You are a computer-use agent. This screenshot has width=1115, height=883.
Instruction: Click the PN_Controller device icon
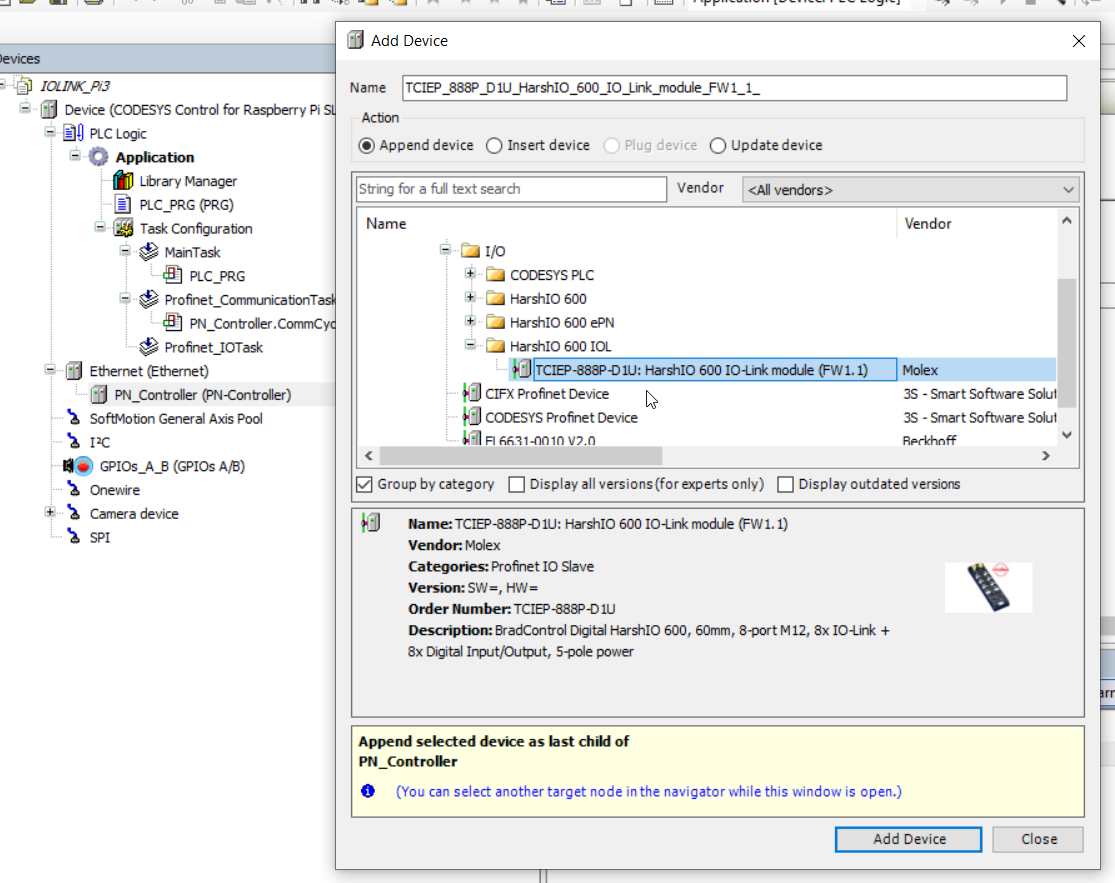[99, 395]
